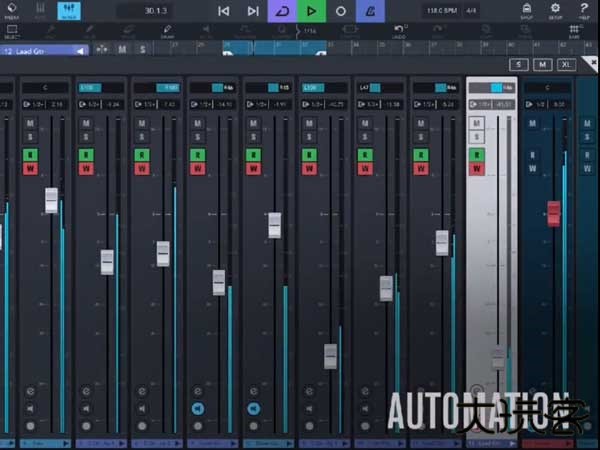Close the highlighted Mixer view button

click(x=70, y=12)
